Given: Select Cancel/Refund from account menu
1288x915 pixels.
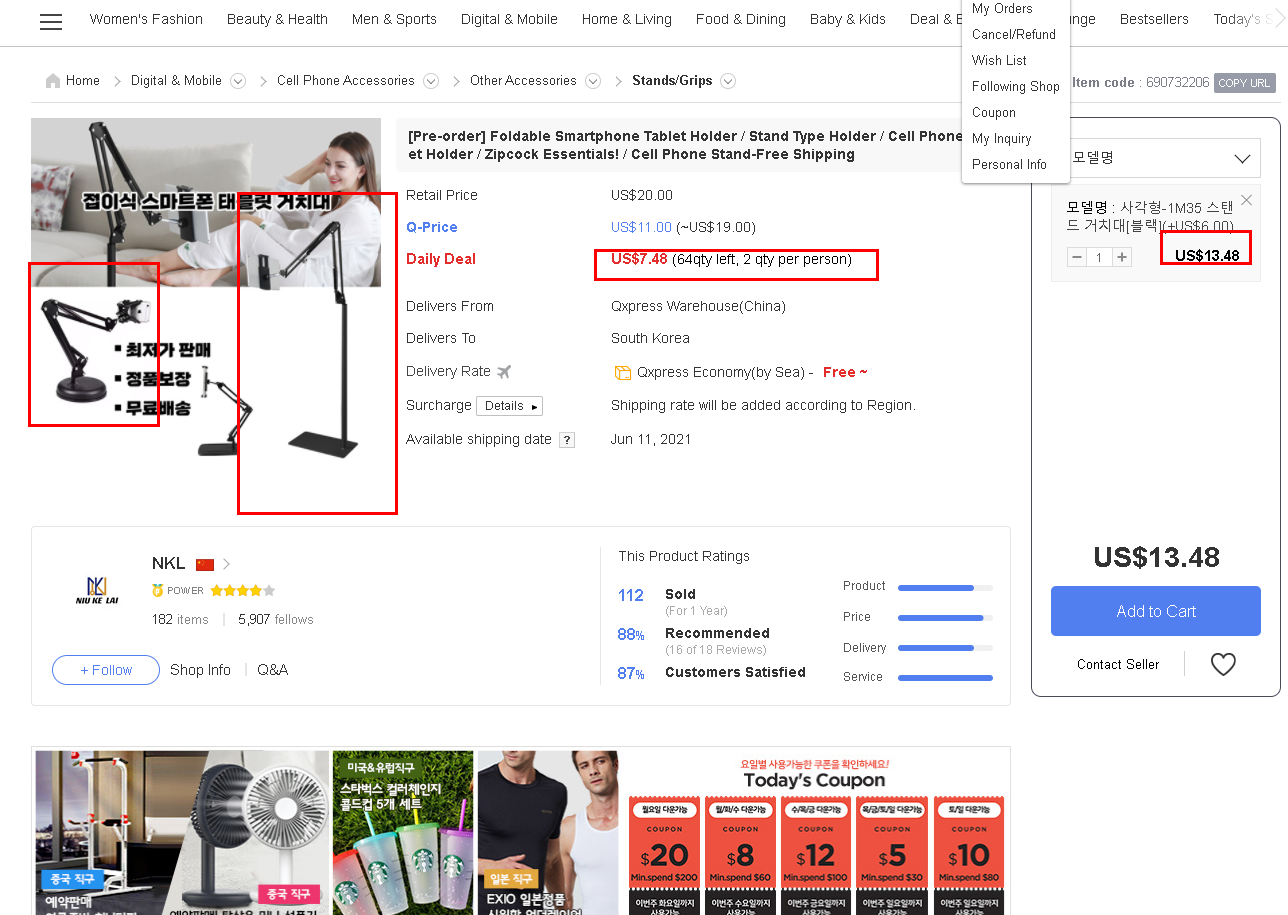Looking at the screenshot, I should tap(1014, 35).
